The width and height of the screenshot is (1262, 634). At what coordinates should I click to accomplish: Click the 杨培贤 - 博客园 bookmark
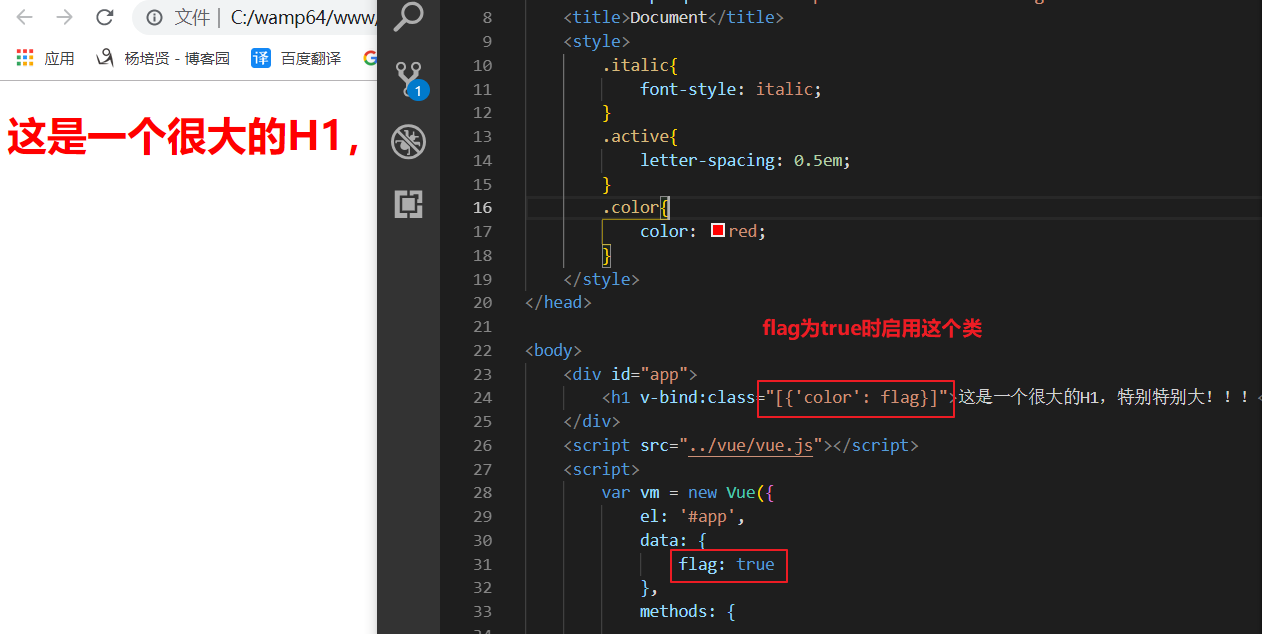pos(163,58)
